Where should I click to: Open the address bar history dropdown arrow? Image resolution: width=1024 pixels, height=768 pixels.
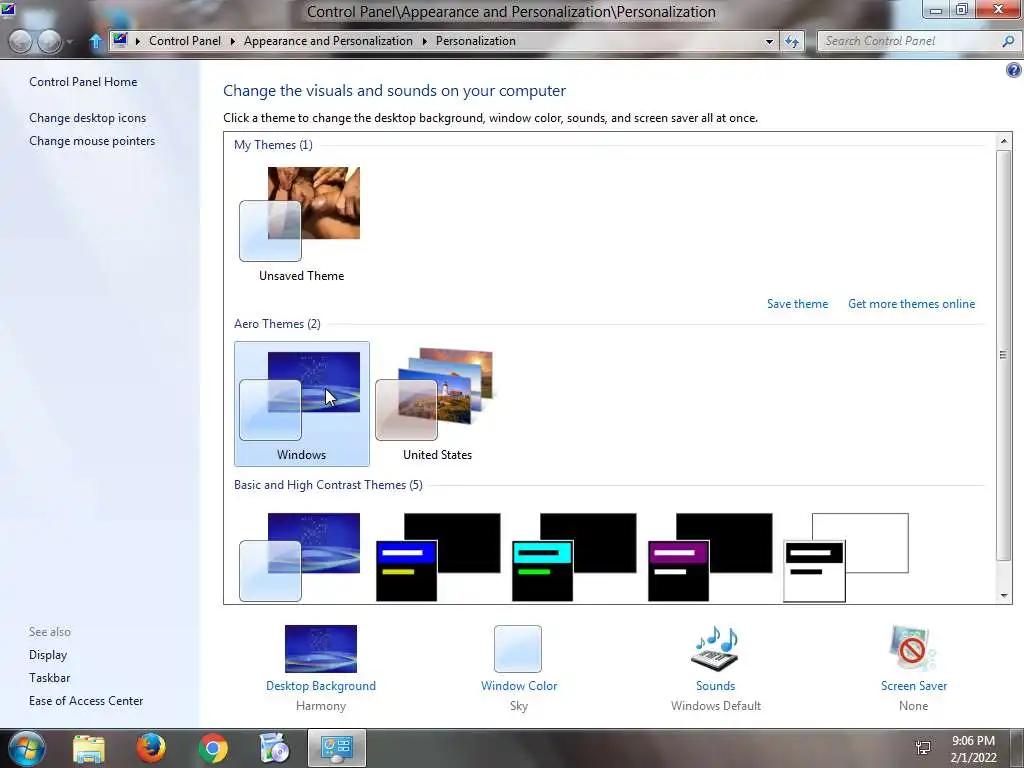[769, 41]
